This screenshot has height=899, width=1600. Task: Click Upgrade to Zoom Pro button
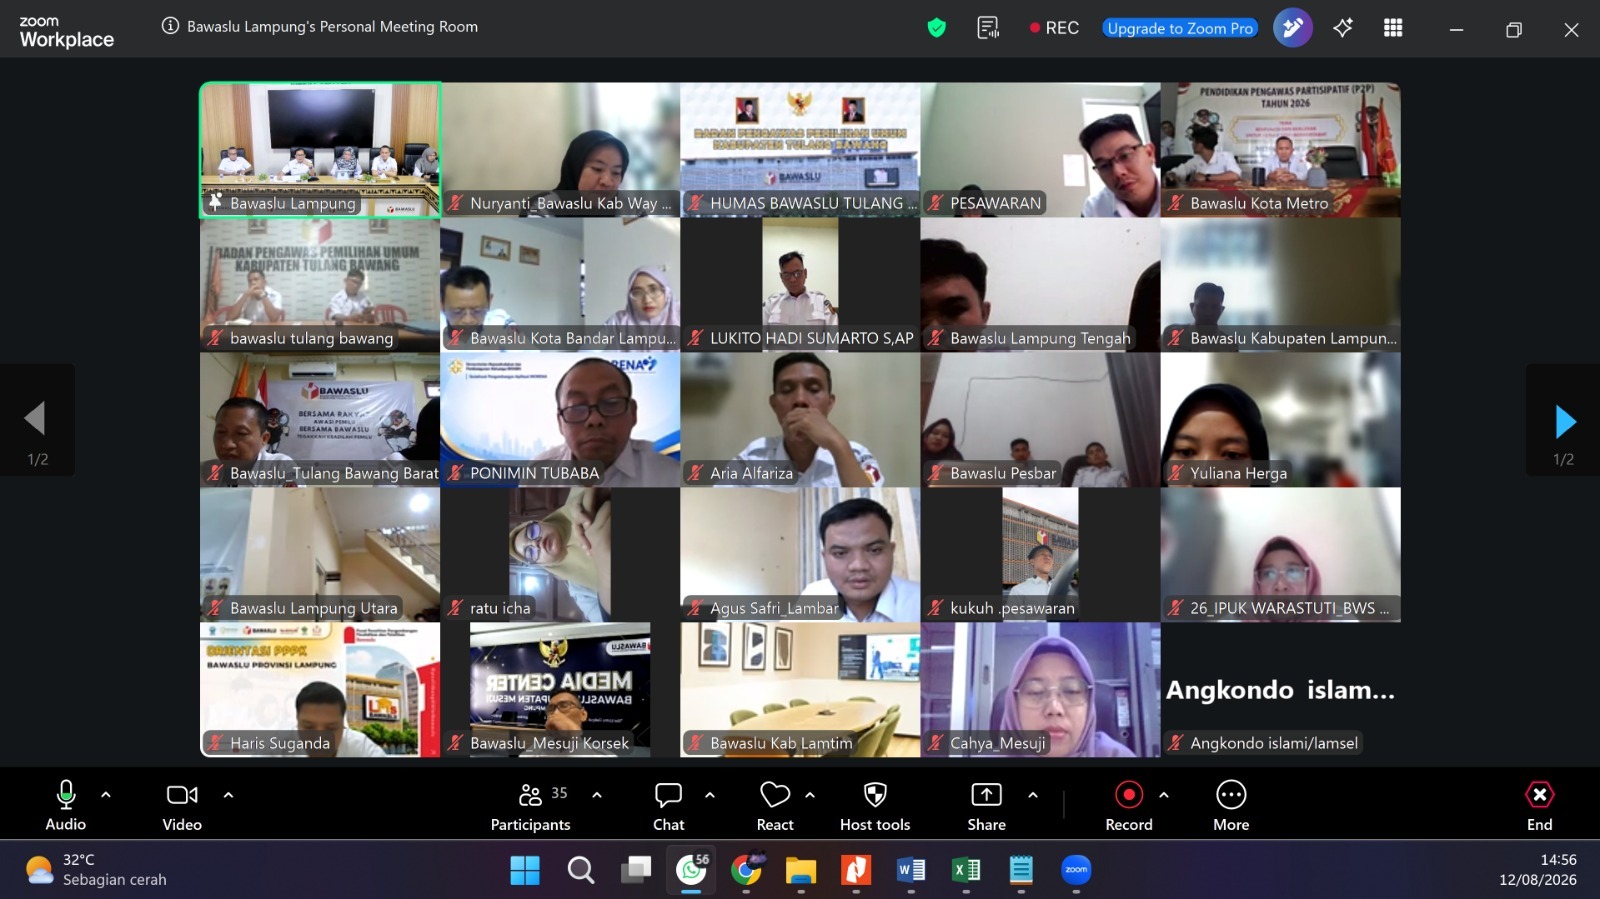pos(1180,28)
